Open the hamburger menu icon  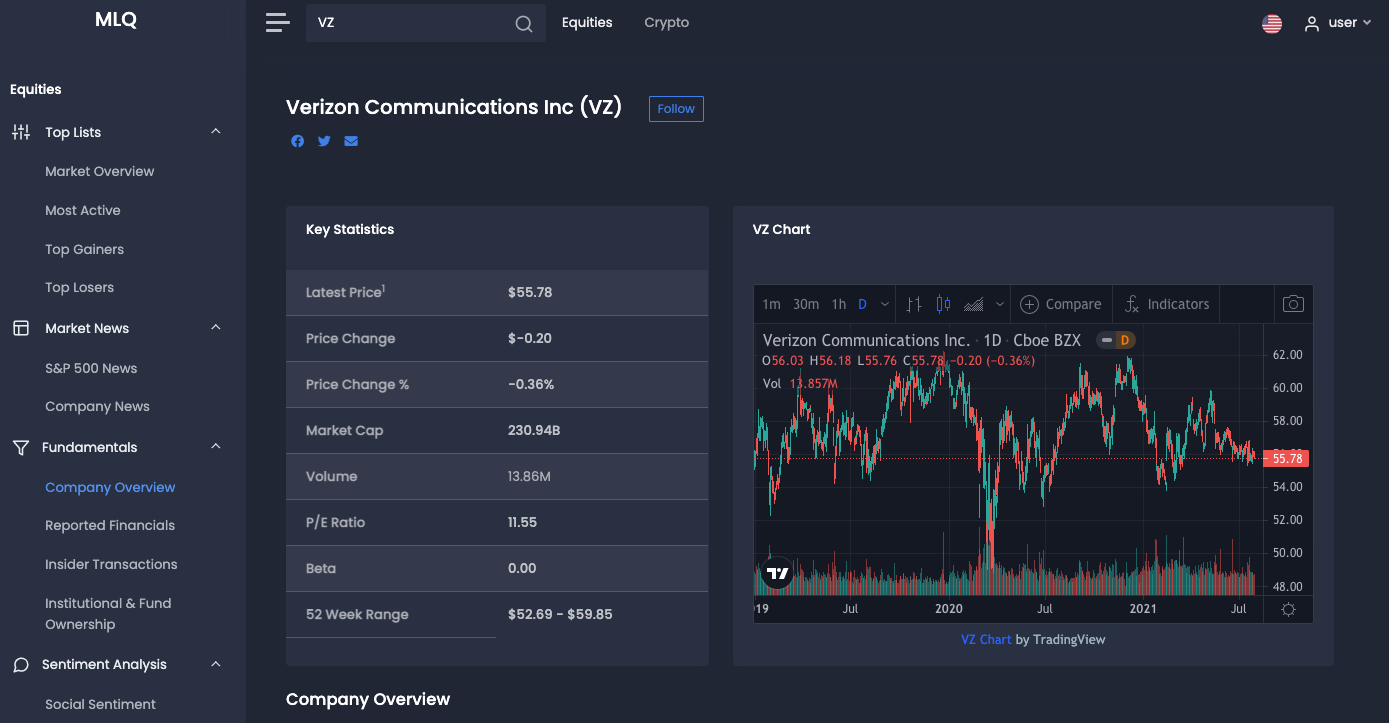pos(278,23)
